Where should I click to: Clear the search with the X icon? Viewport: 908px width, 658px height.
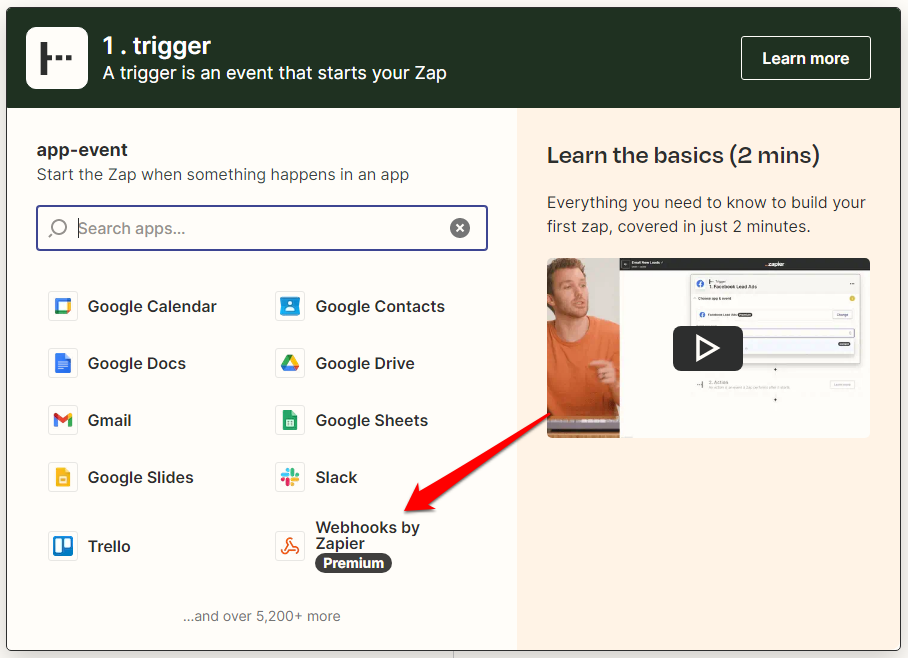click(460, 228)
